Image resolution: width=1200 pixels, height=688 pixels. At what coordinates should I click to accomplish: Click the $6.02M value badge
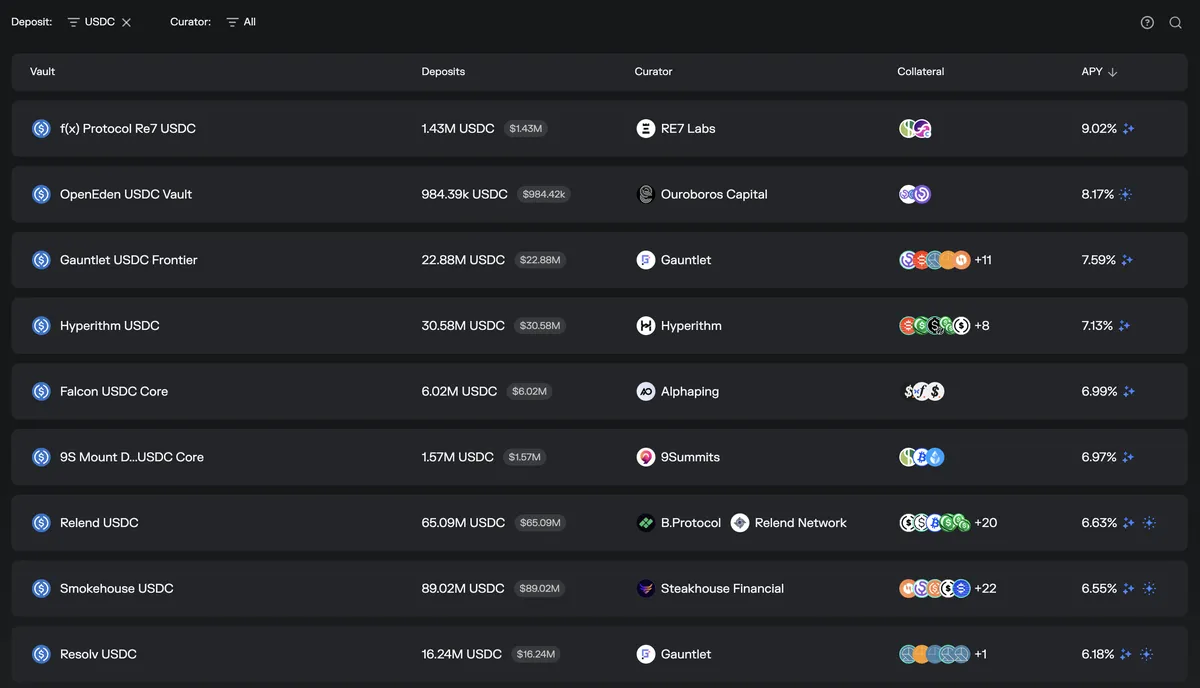pyautogui.click(x=530, y=391)
